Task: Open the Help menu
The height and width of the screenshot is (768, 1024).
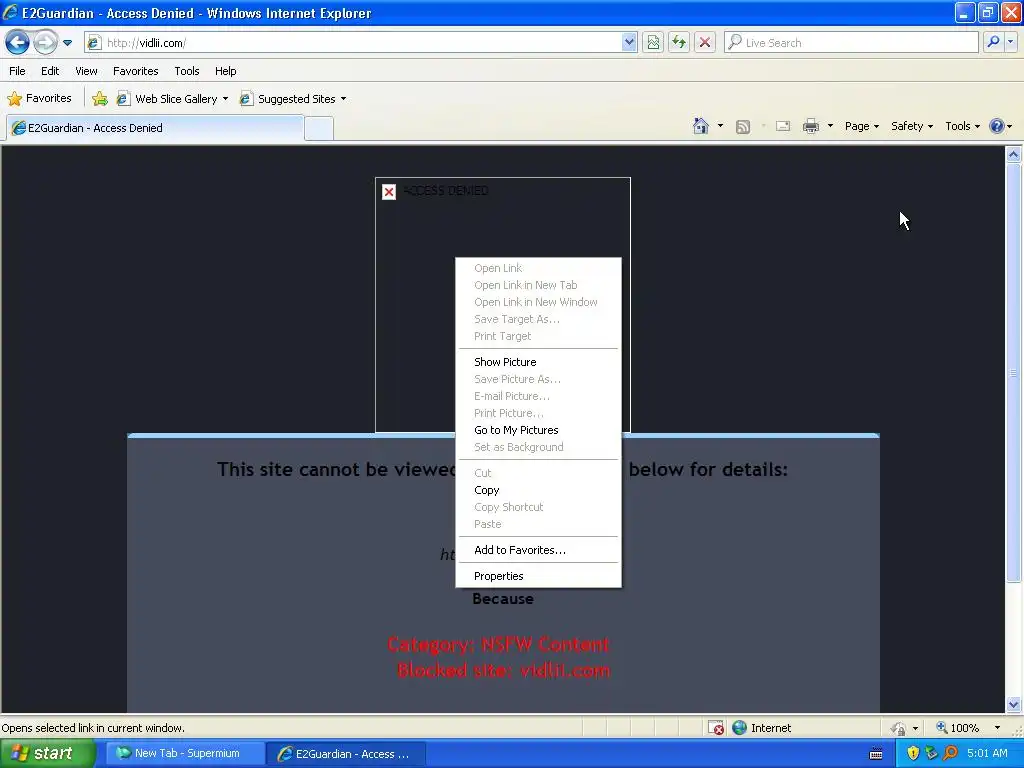Action: [225, 71]
